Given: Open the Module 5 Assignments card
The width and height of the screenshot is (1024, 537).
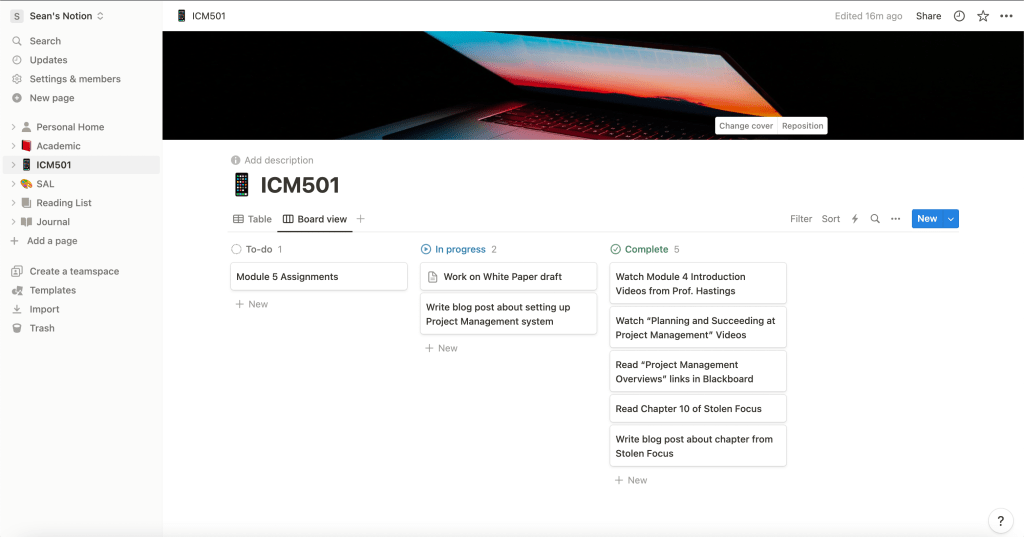Looking at the screenshot, I should [x=318, y=277].
